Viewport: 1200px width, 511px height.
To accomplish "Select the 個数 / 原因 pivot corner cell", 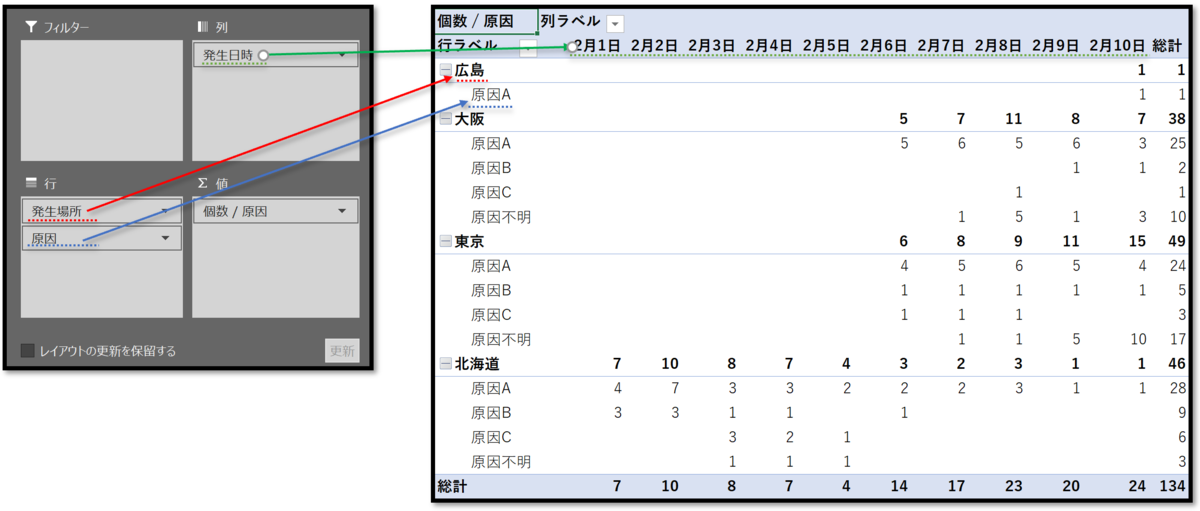I will tap(486, 21).
